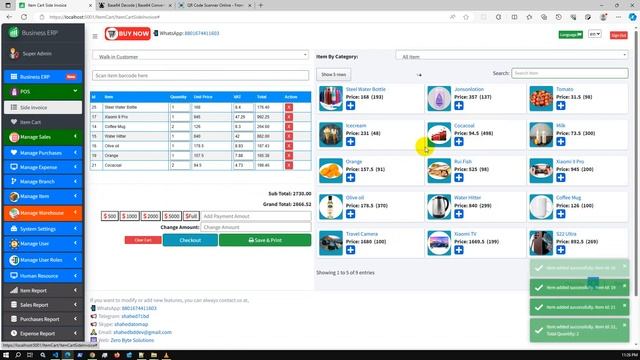The image size is (640, 360).
Task: Toggle sidebar with hamburger menu icon
Action: point(95,36)
